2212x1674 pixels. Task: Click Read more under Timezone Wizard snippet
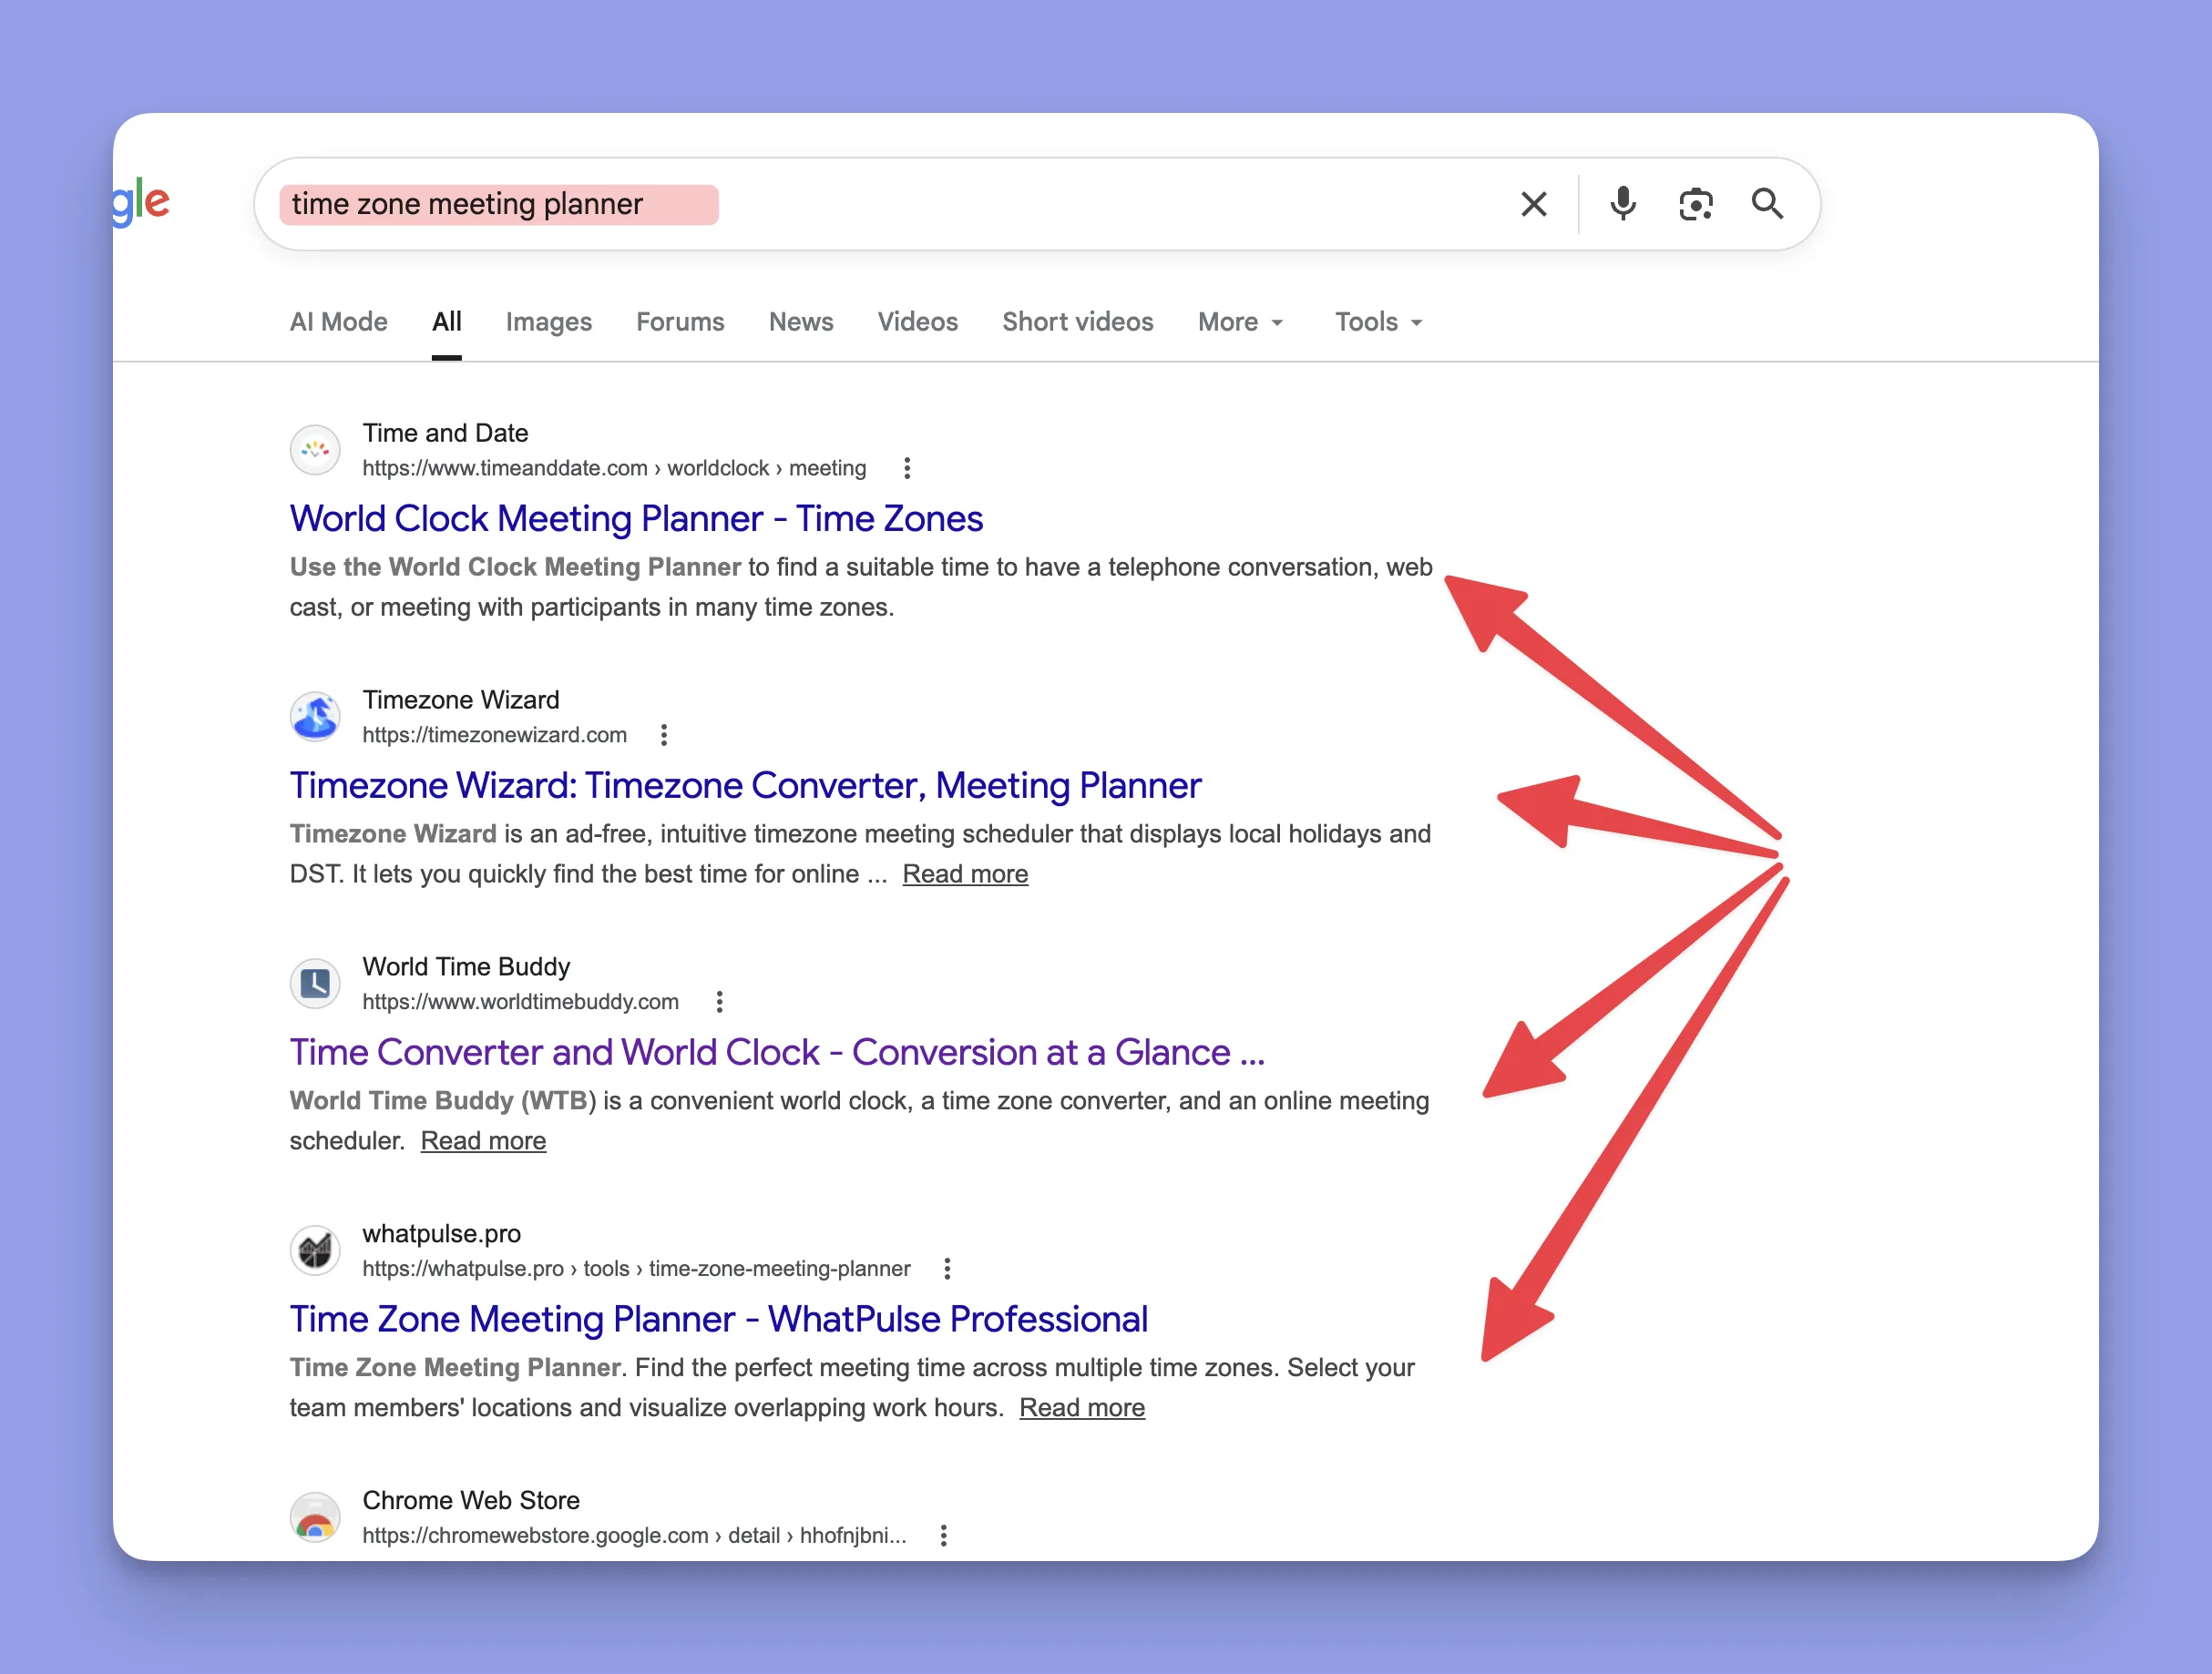point(964,874)
